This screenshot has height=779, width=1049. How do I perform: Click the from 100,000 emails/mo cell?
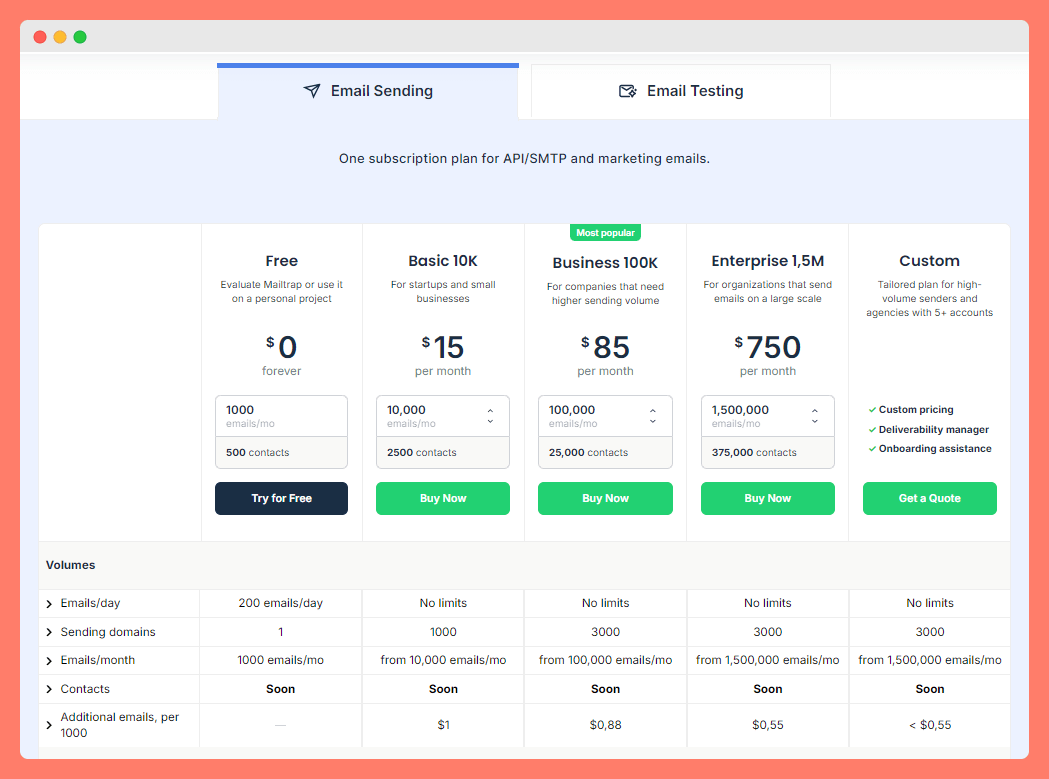pyautogui.click(x=605, y=661)
